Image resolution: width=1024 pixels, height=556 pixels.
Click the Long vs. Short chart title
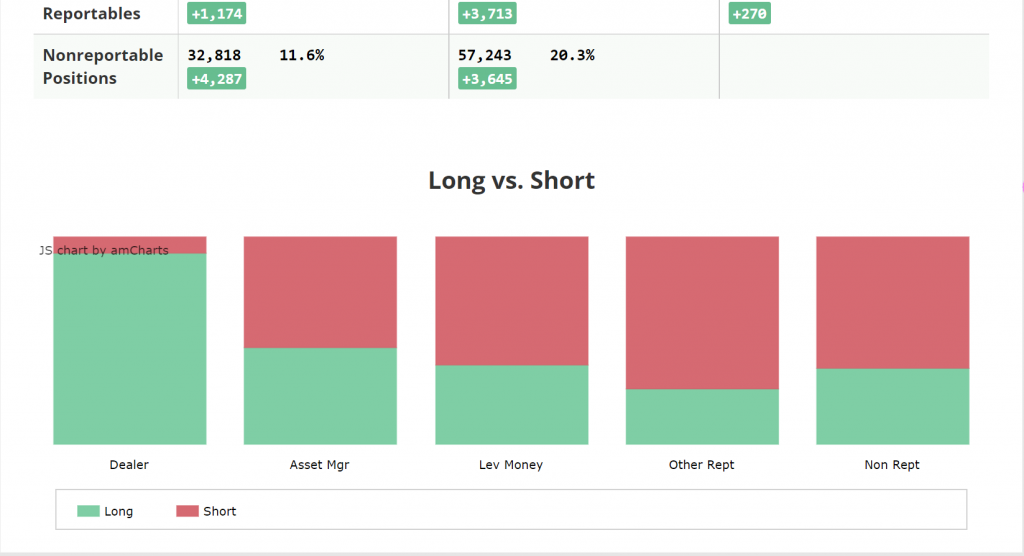[511, 180]
